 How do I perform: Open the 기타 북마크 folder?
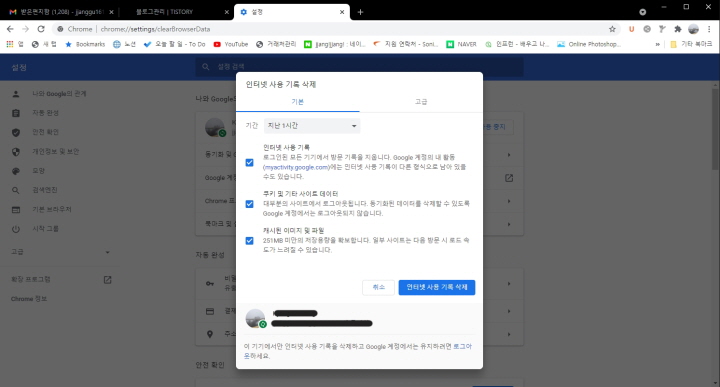pyautogui.click(x=691, y=44)
